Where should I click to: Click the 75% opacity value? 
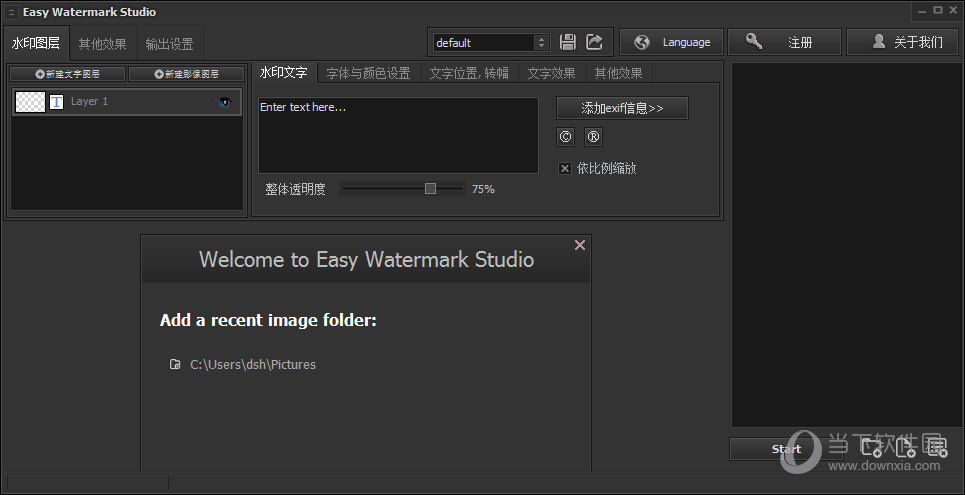(x=483, y=189)
